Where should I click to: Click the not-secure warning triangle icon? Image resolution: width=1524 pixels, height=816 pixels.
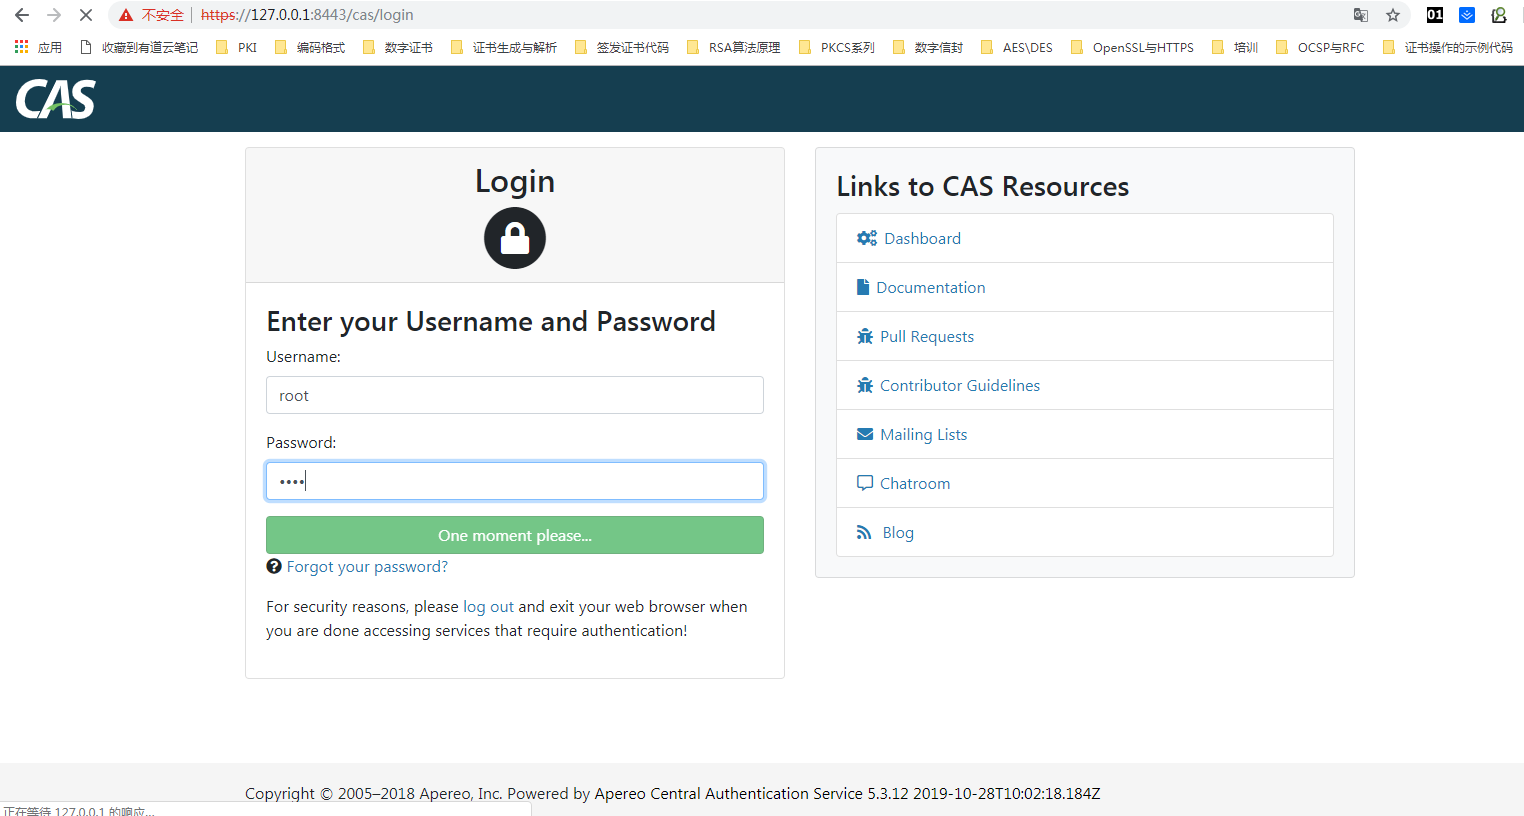click(x=126, y=15)
